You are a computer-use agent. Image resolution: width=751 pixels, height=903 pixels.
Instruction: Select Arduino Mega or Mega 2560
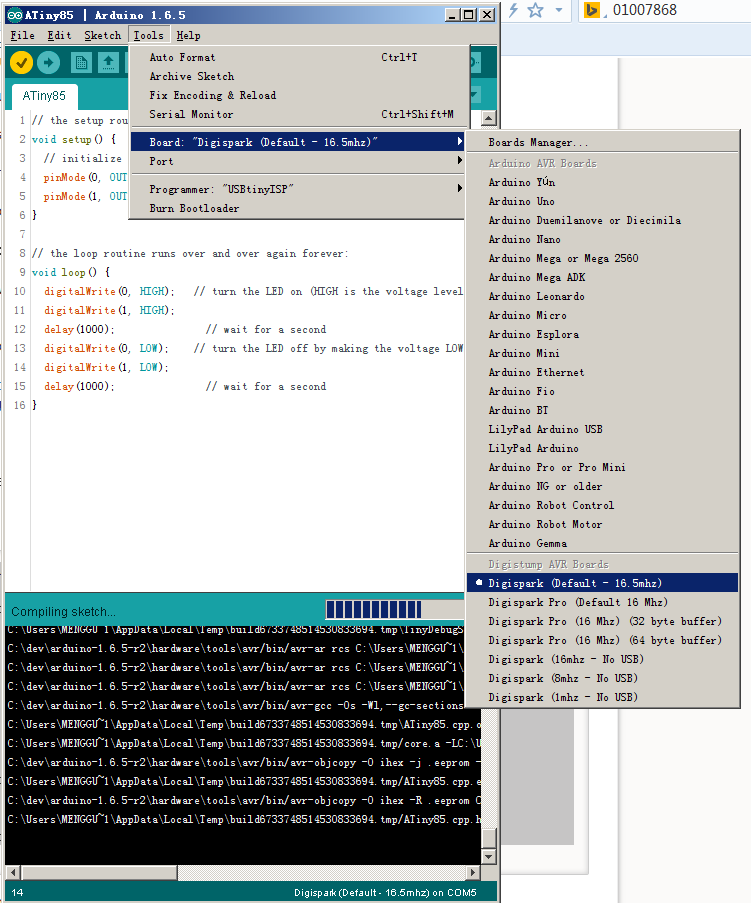602,258
